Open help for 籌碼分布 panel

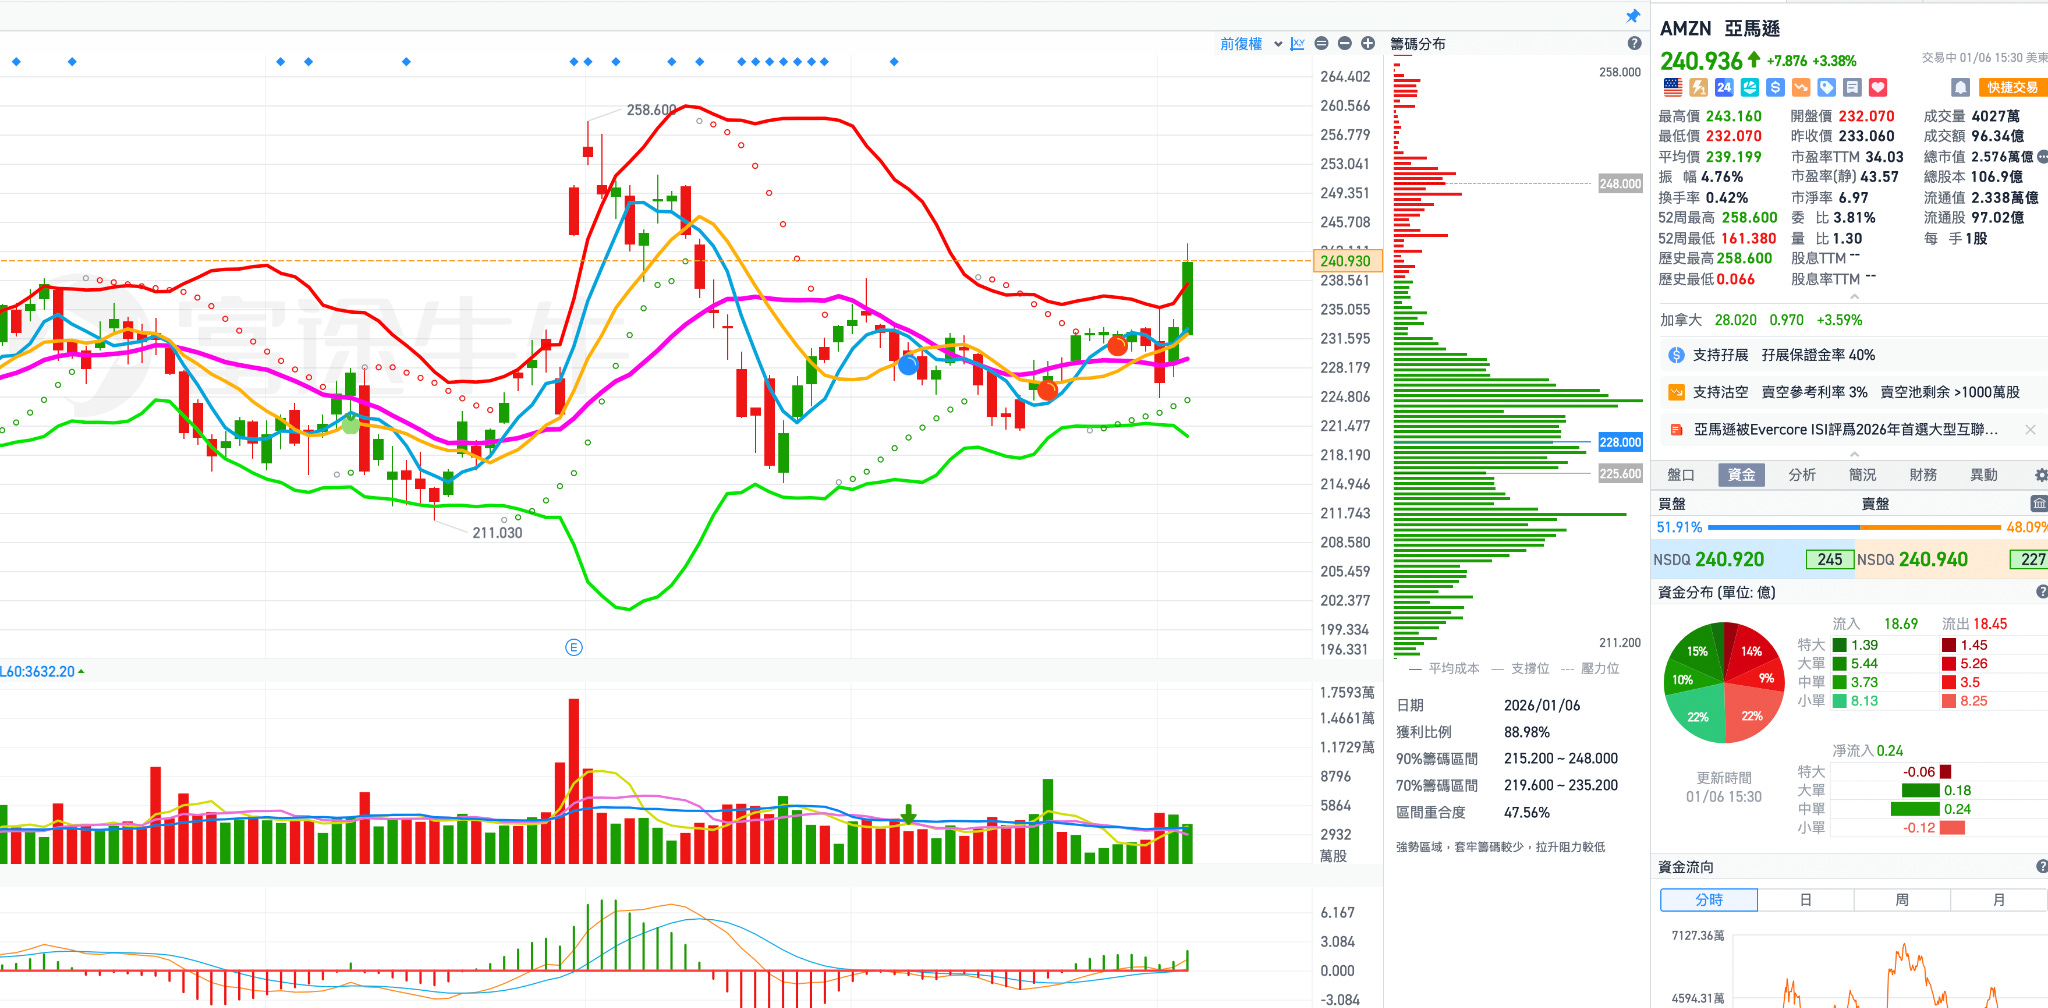point(1634,43)
